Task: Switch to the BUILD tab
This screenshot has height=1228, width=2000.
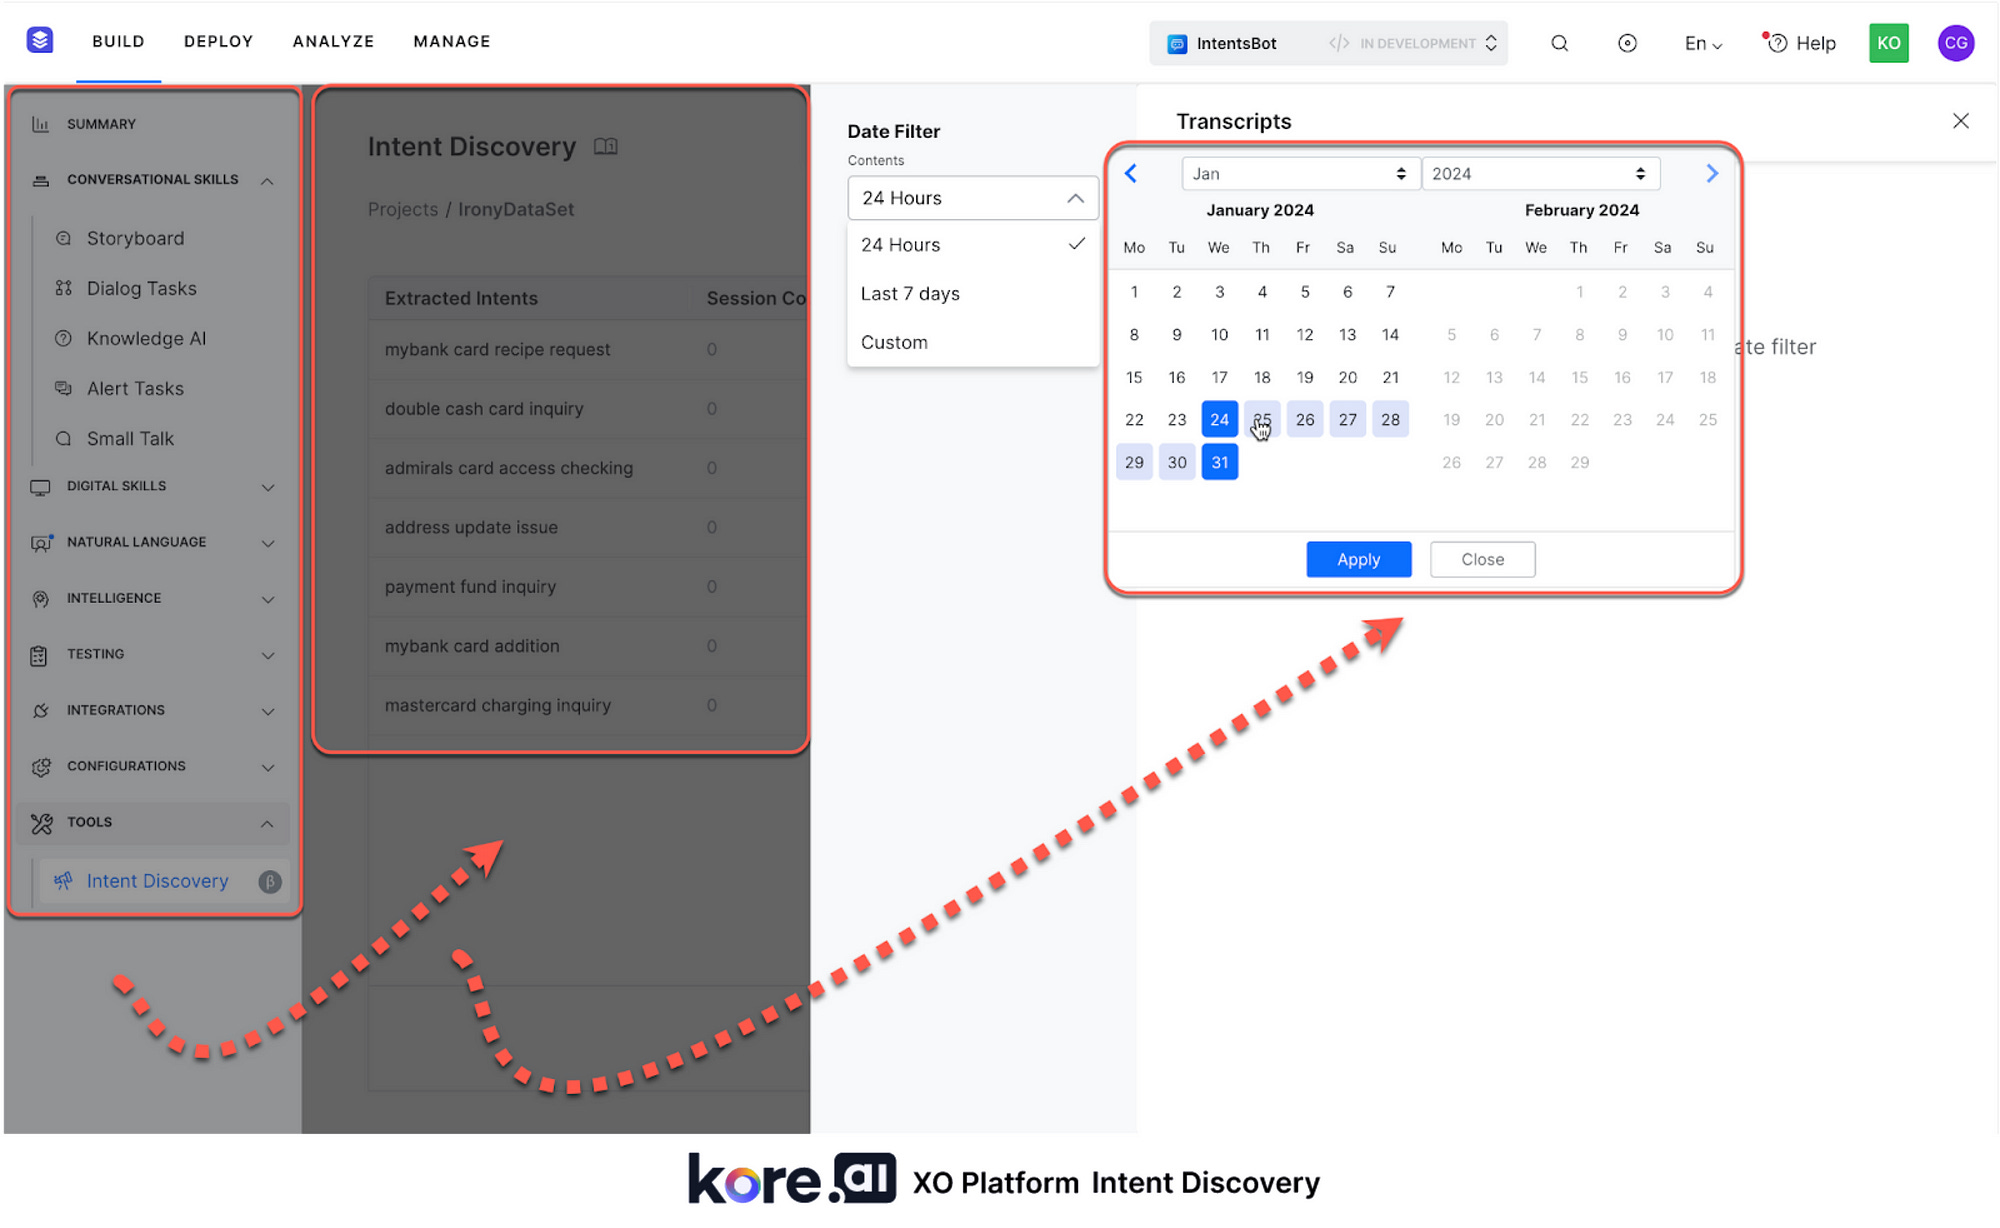Action: [118, 41]
